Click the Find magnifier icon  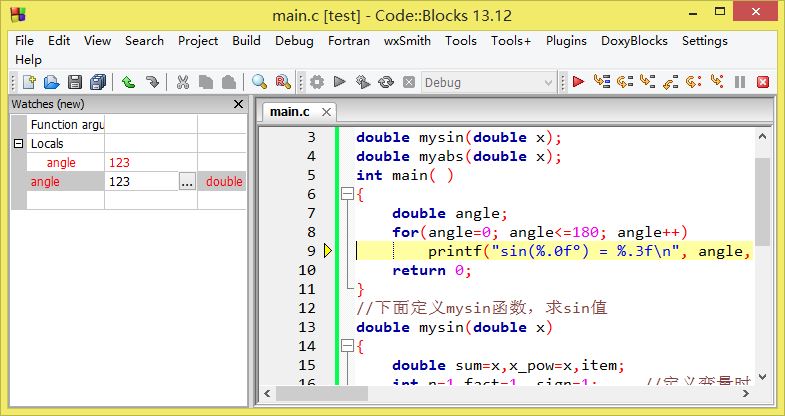point(259,82)
